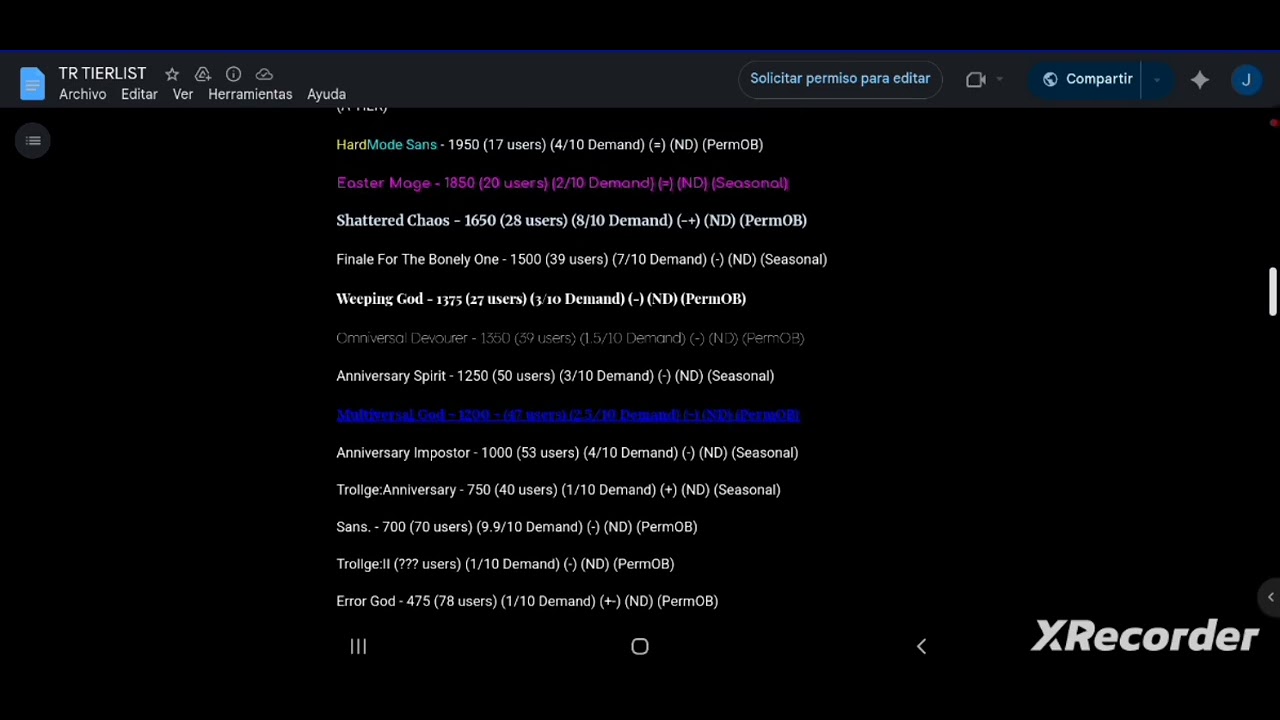
Task: Click the Multiversal God entry line
Action: [x=568, y=415]
